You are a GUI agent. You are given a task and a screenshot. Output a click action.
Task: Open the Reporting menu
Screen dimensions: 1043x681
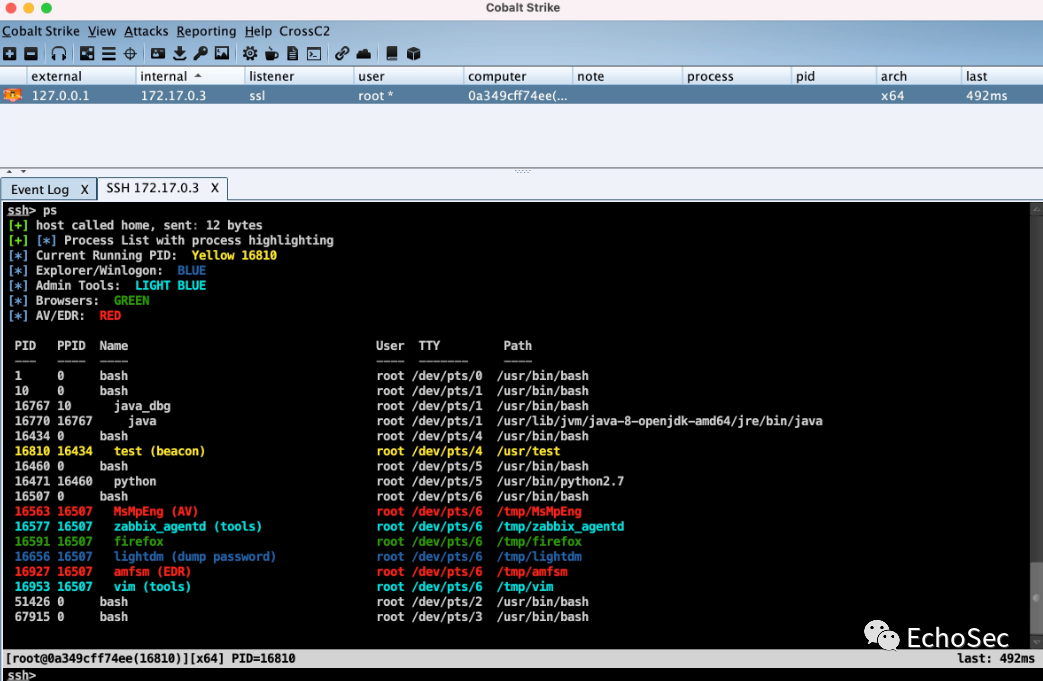click(206, 31)
